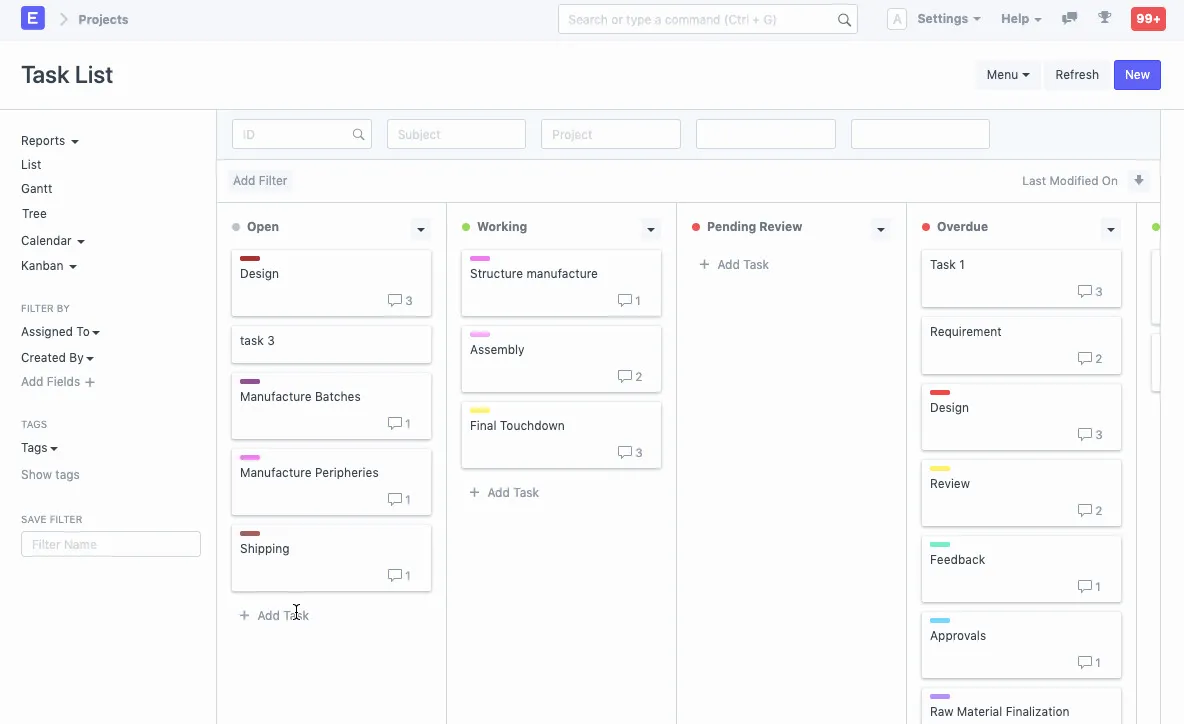The image size is (1184, 724).
Task: Open the 99+ notifications badge
Action: coord(1147,19)
